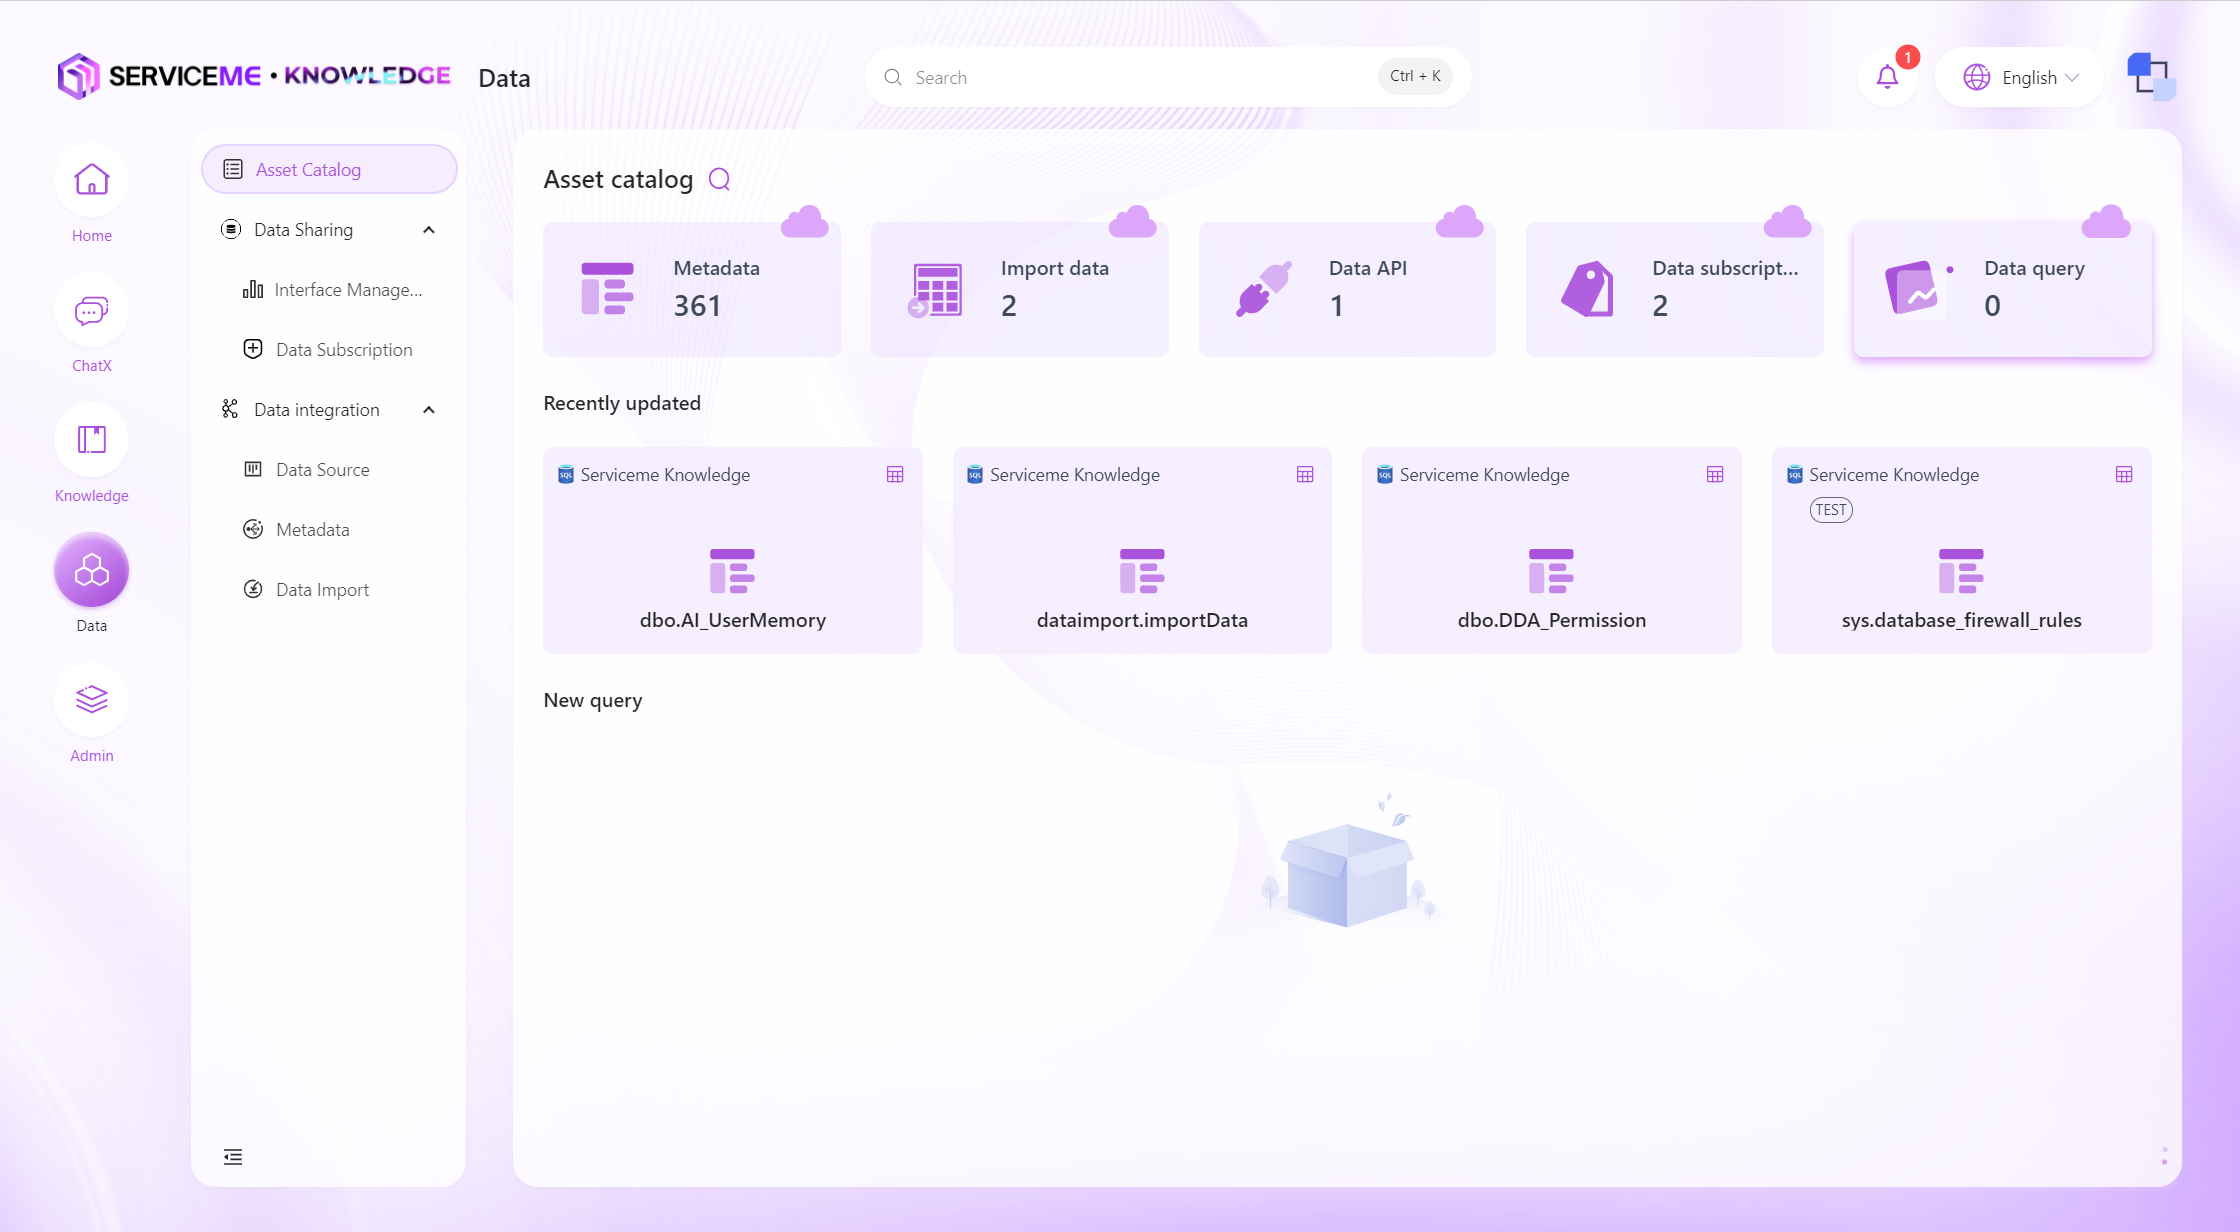Click the Ctrl + K shortcut badge
This screenshot has height=1232, width=2240.
[x=1415, y=76]
